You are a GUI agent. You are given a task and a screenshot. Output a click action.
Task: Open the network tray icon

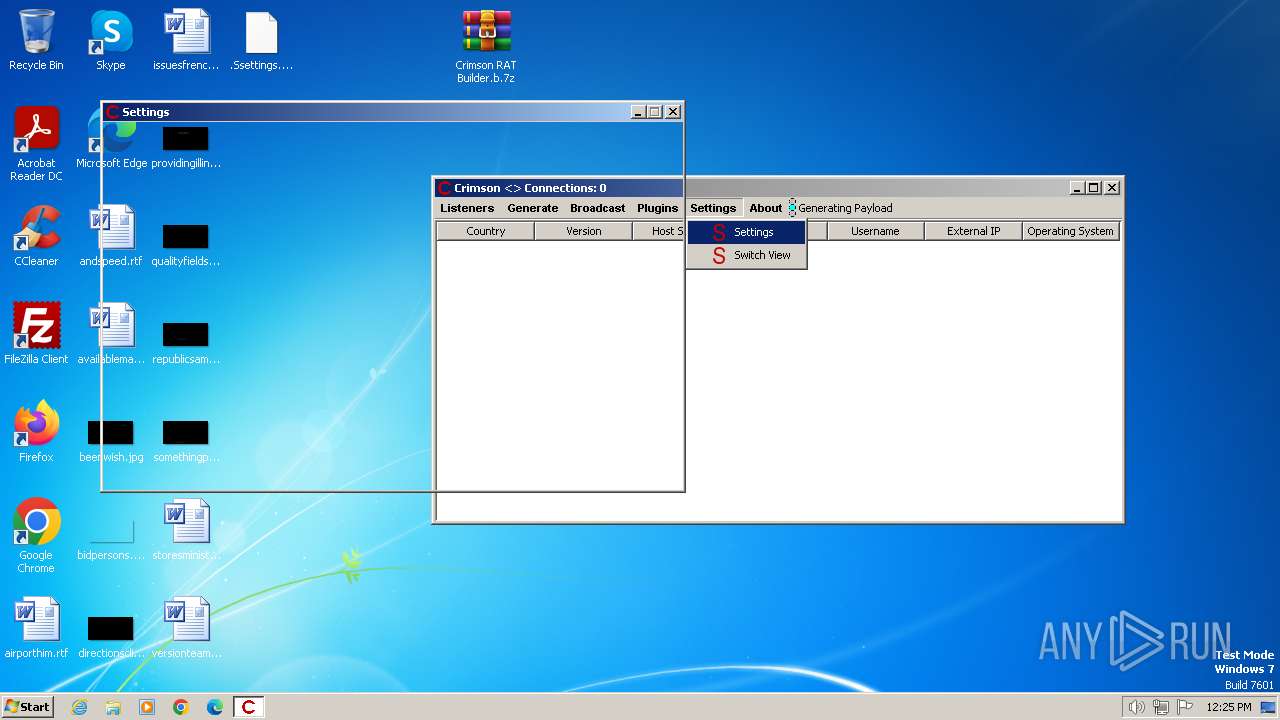click(x=1161, y=707)
